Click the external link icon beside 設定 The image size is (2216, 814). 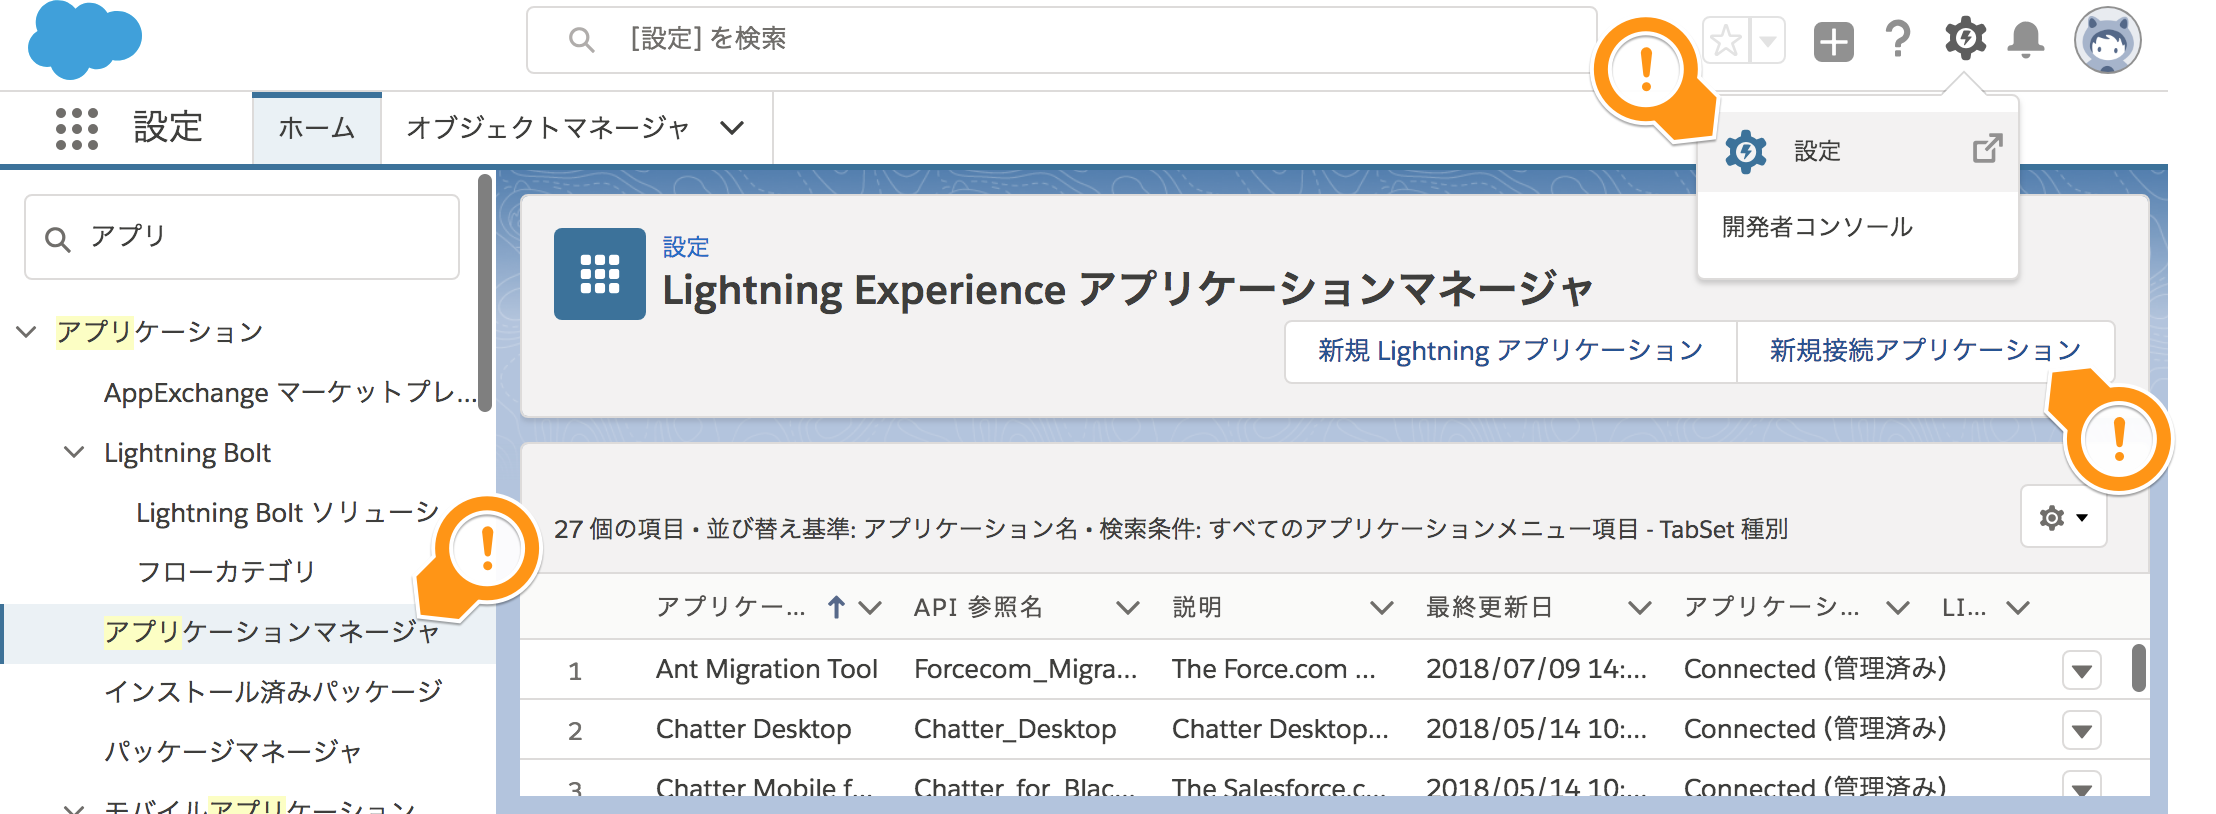(x=1987, y=149)
